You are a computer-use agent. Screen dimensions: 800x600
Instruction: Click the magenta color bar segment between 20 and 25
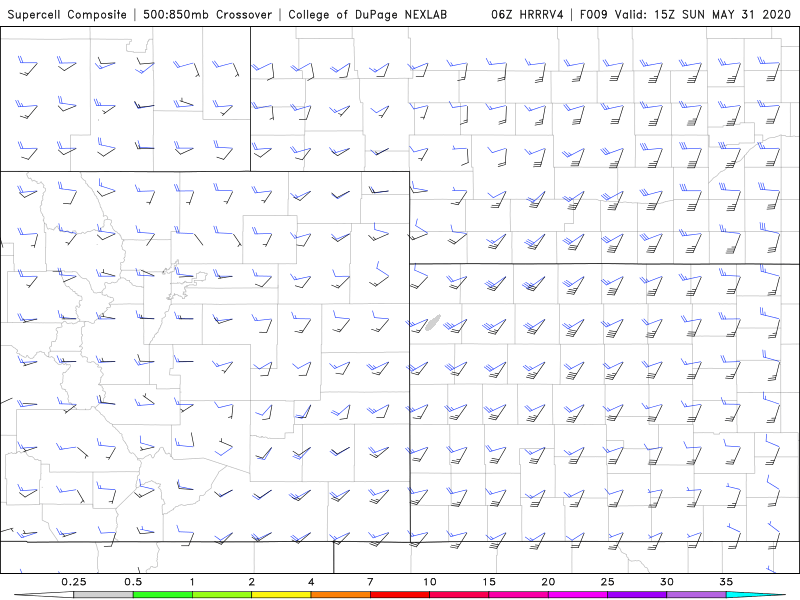click(578, 595)
